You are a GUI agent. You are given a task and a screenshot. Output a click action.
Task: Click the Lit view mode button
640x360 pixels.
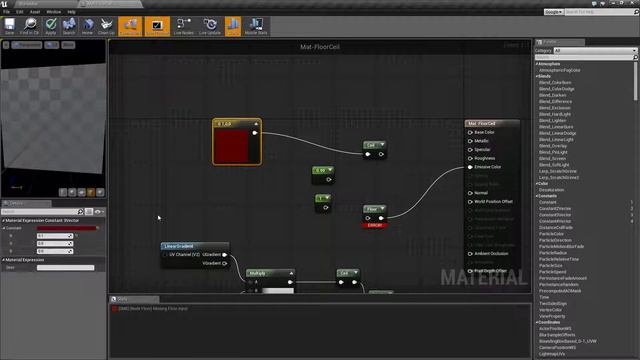[x=52, y=45]
